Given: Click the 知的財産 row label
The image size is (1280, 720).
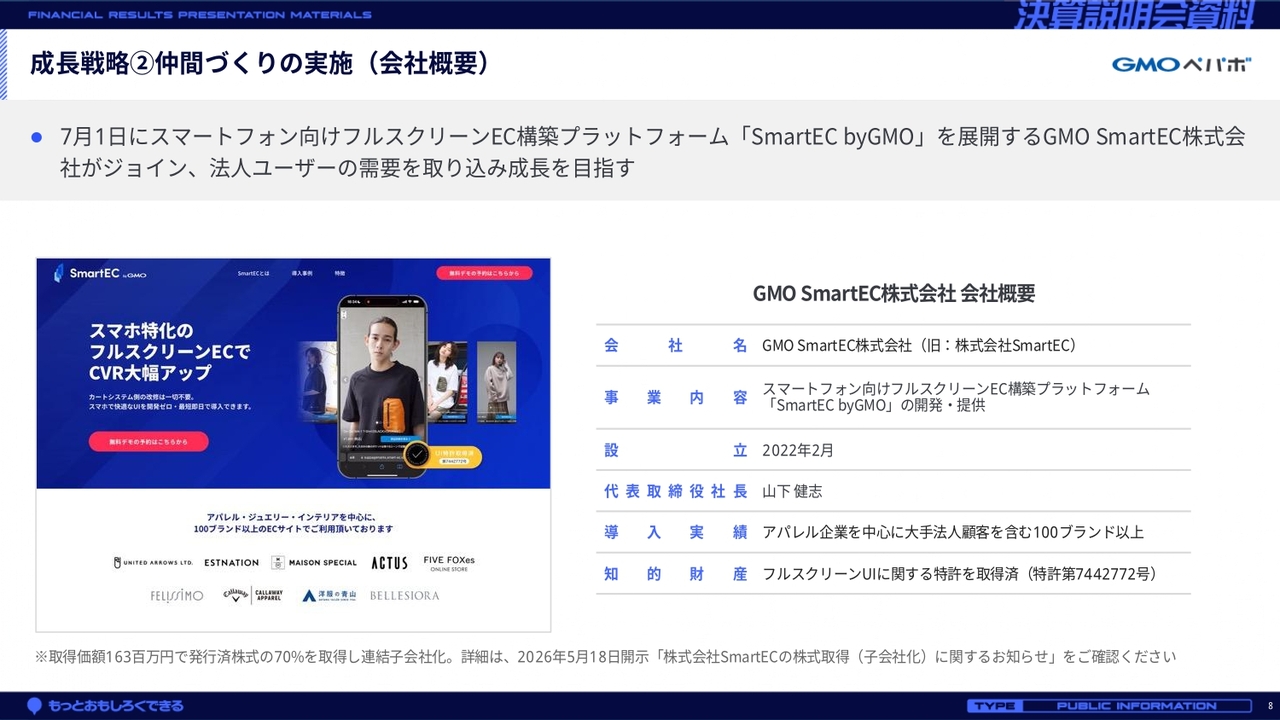Looking at the screenshot, I should coord(676,574).
